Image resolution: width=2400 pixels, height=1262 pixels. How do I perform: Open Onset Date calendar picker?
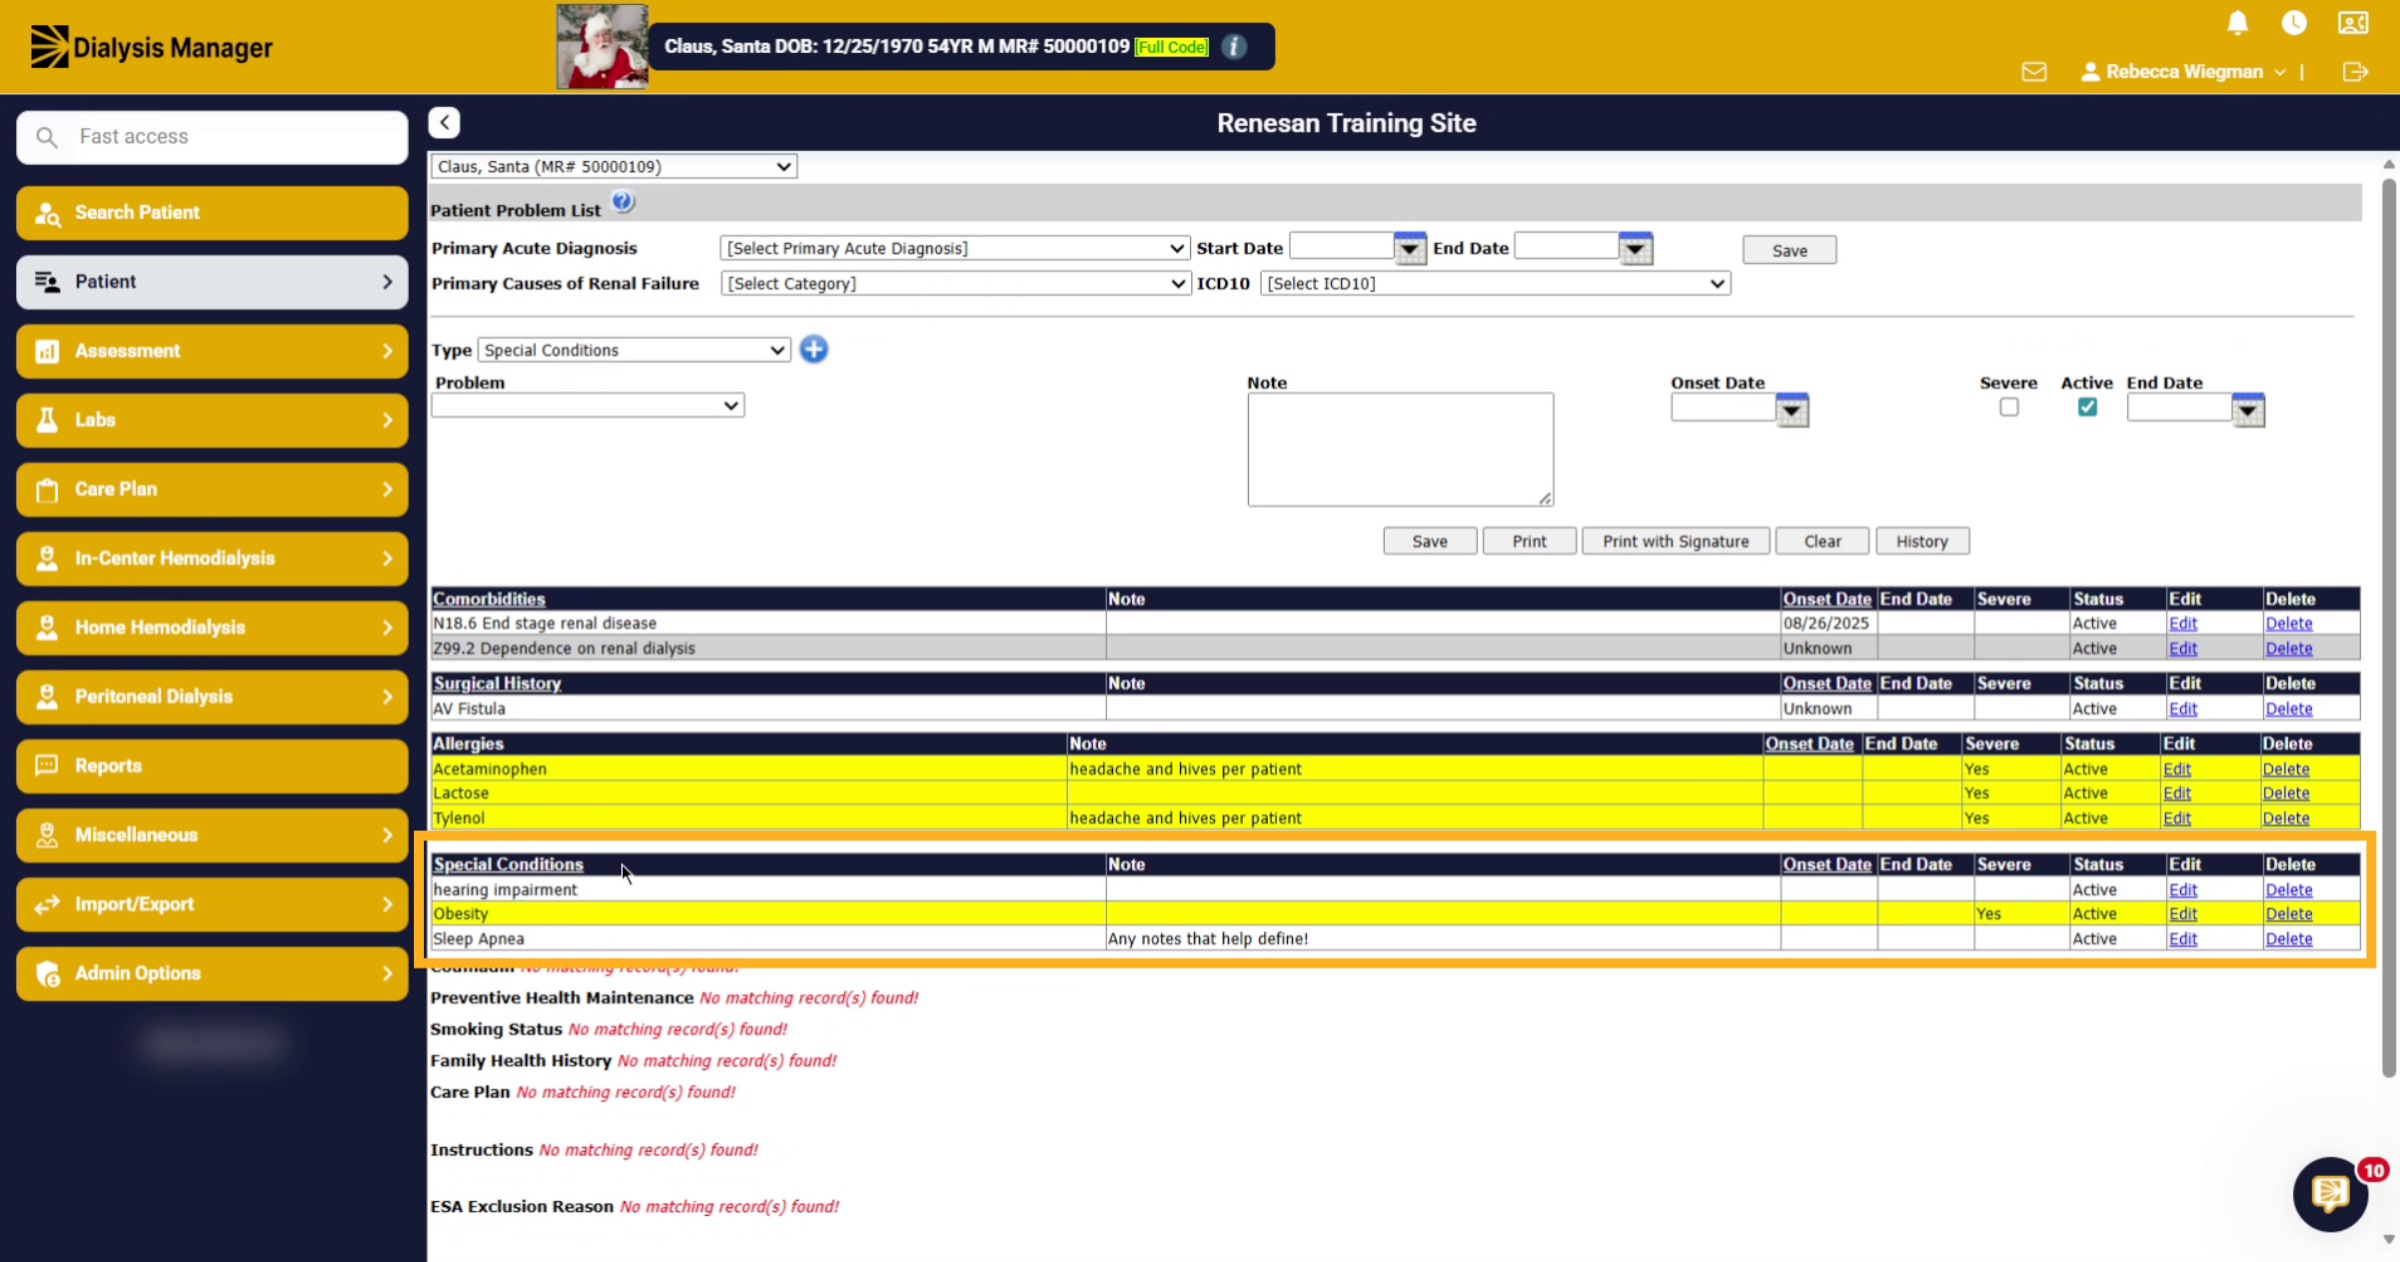(x=1792, y=410)
